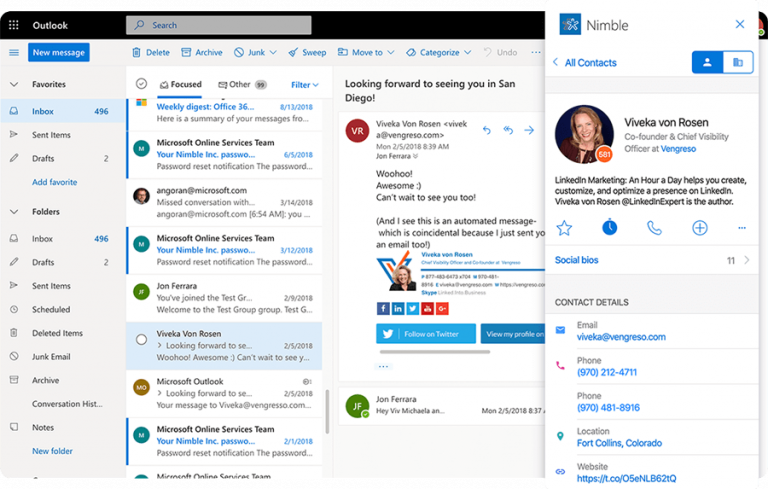Switch to Nimble person contact view

707,62
